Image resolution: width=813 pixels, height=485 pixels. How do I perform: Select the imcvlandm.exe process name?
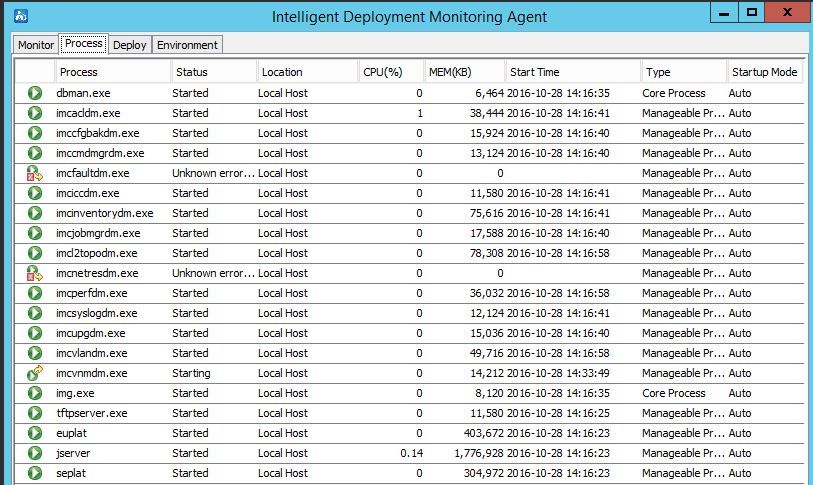[92, 353]
